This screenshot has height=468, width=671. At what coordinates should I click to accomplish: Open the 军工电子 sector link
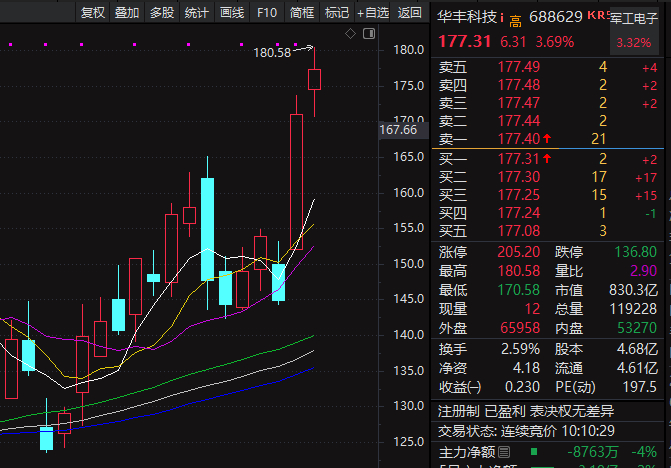pyautogui.click(x=634, y=18)
